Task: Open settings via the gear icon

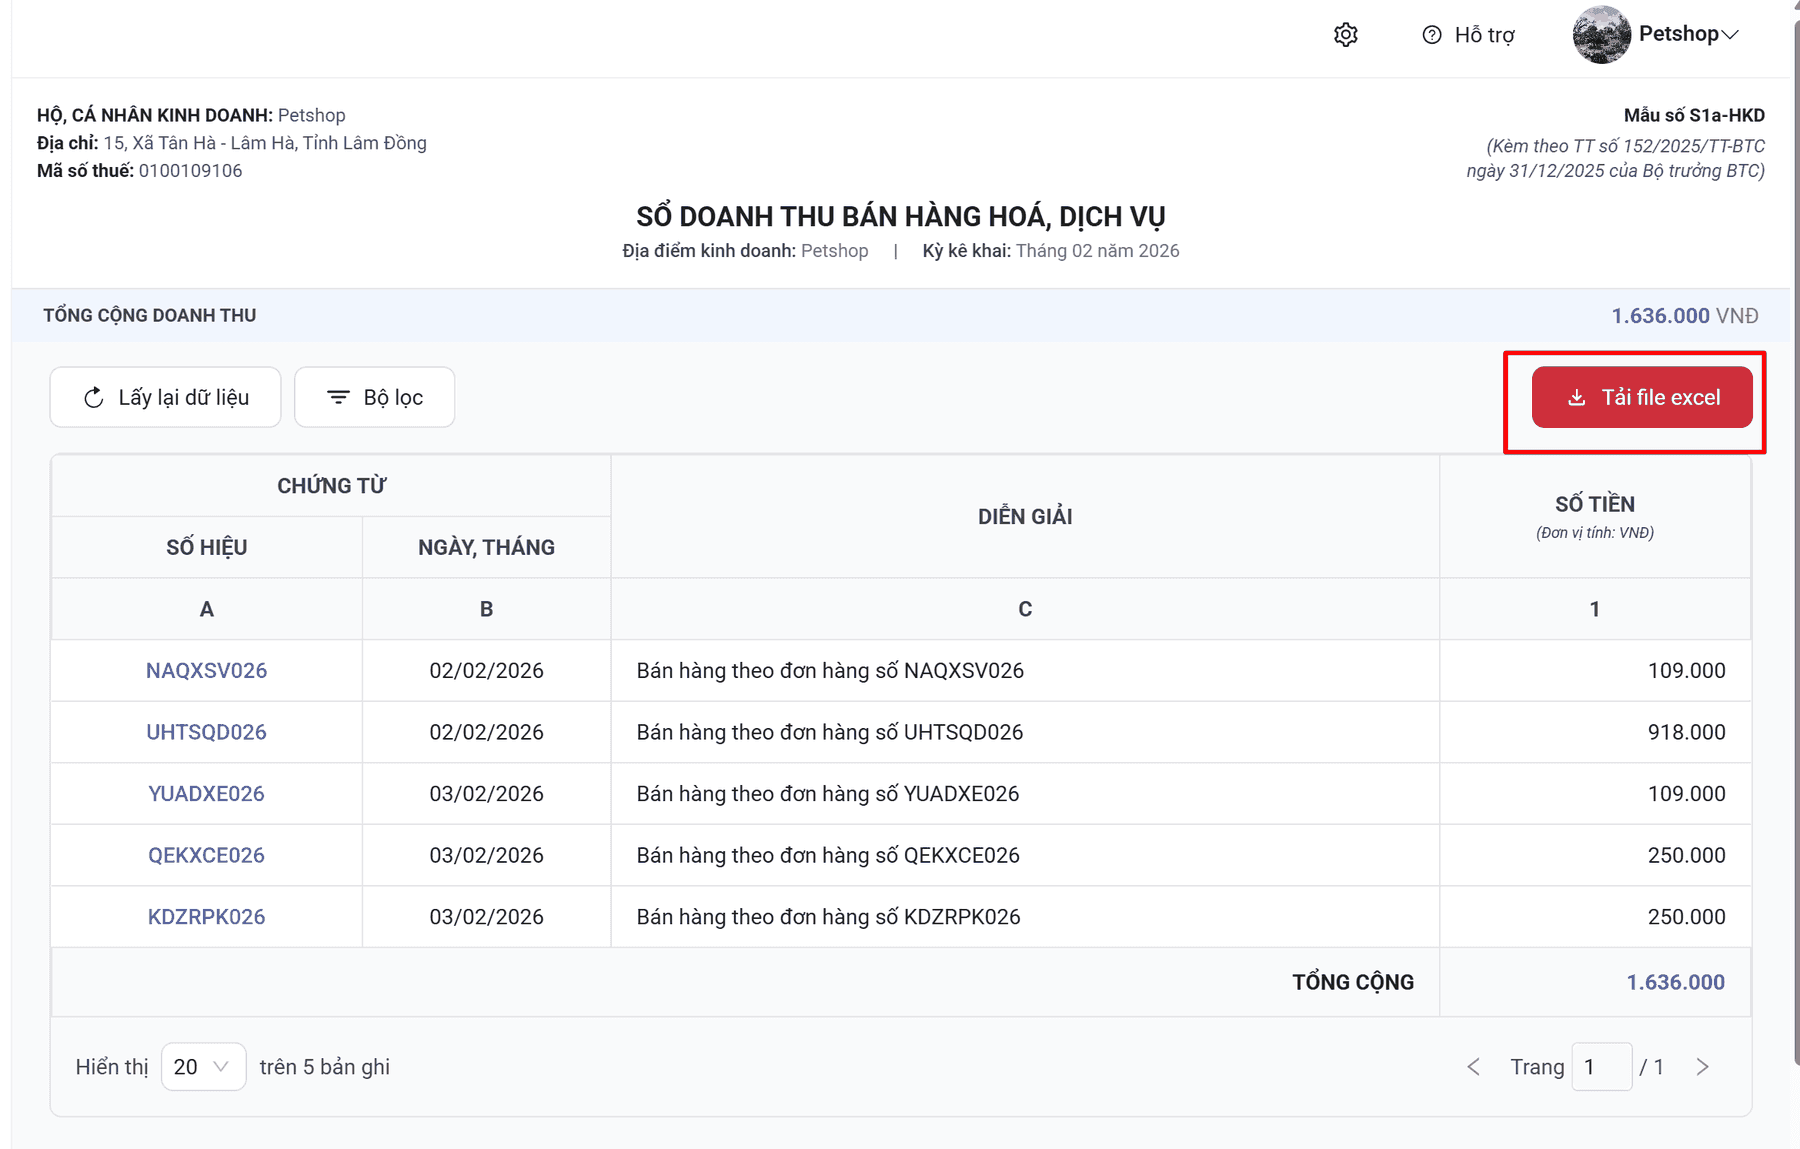Action: 1346,35
